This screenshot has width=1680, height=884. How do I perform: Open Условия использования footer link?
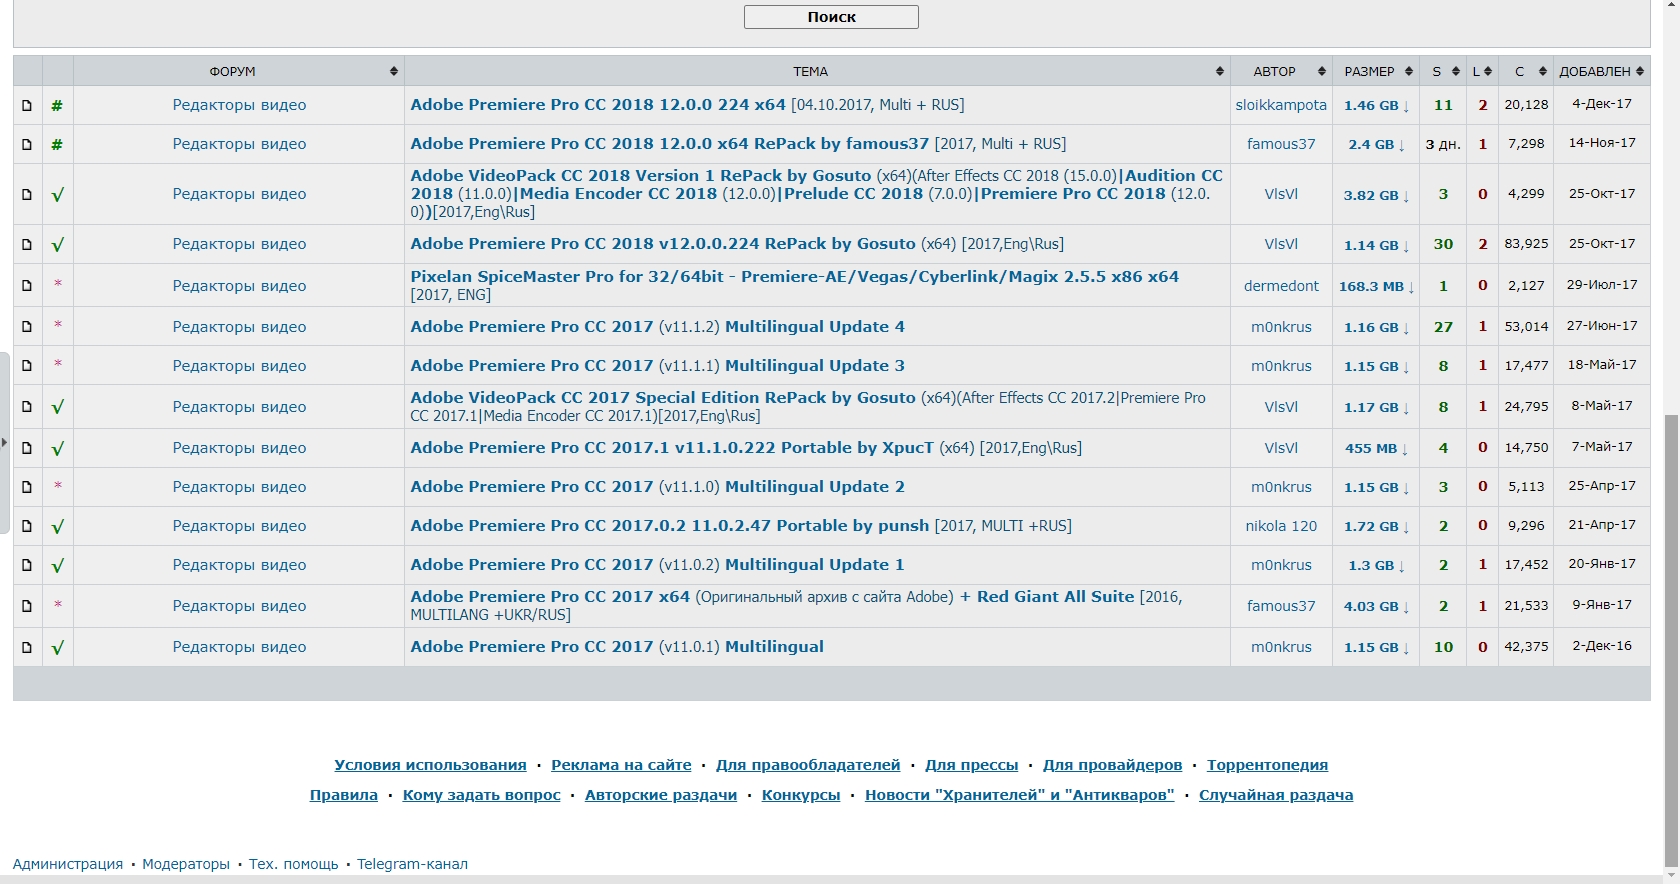[430, 765]
